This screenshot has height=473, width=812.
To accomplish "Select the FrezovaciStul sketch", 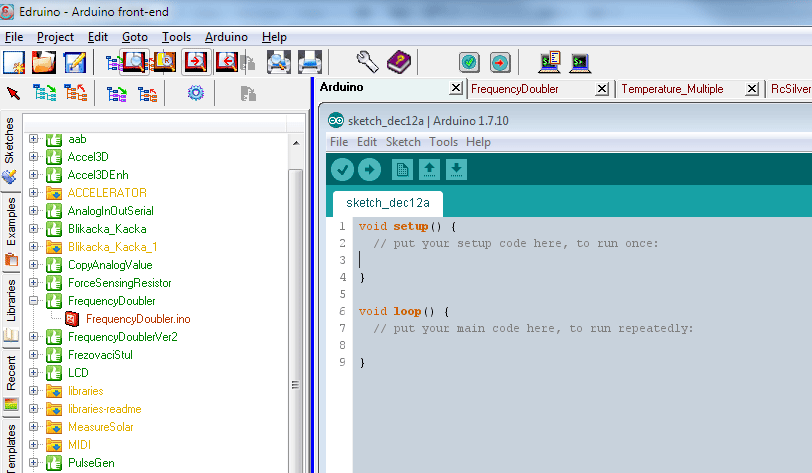I will (x=100, y=355).
